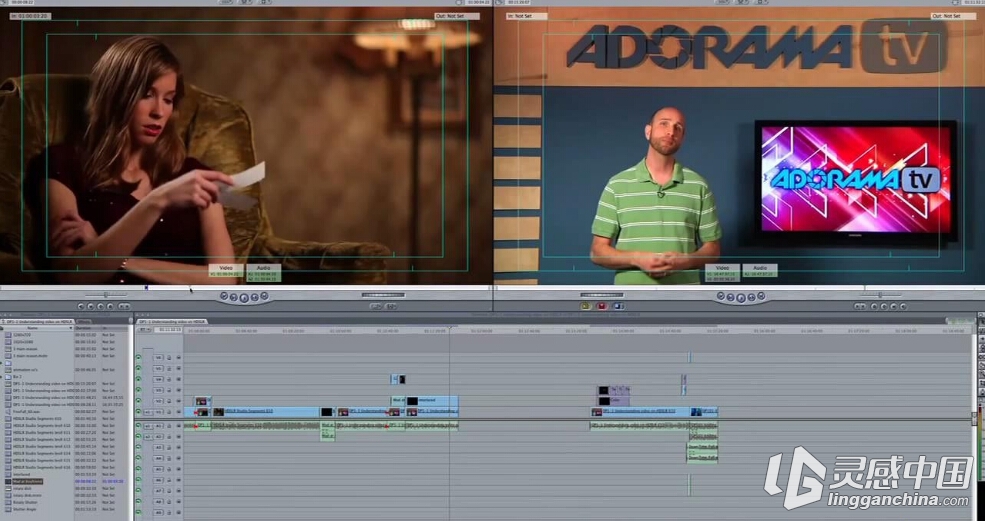Sort Browser by Duration column header

[x=88, y=328]
